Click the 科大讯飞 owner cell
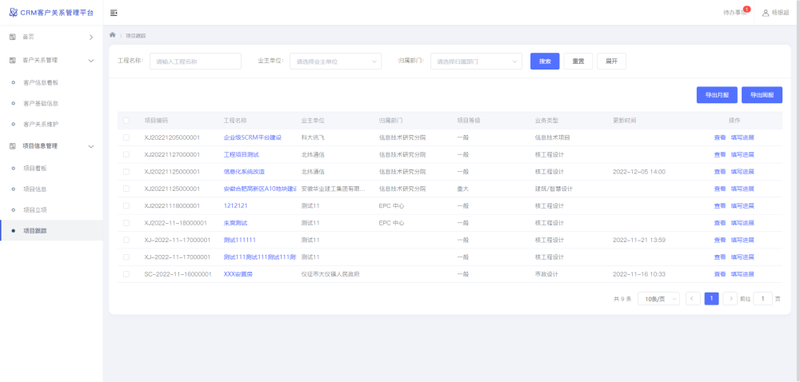Screen dimensions: 800x382 tap(313, 137)
